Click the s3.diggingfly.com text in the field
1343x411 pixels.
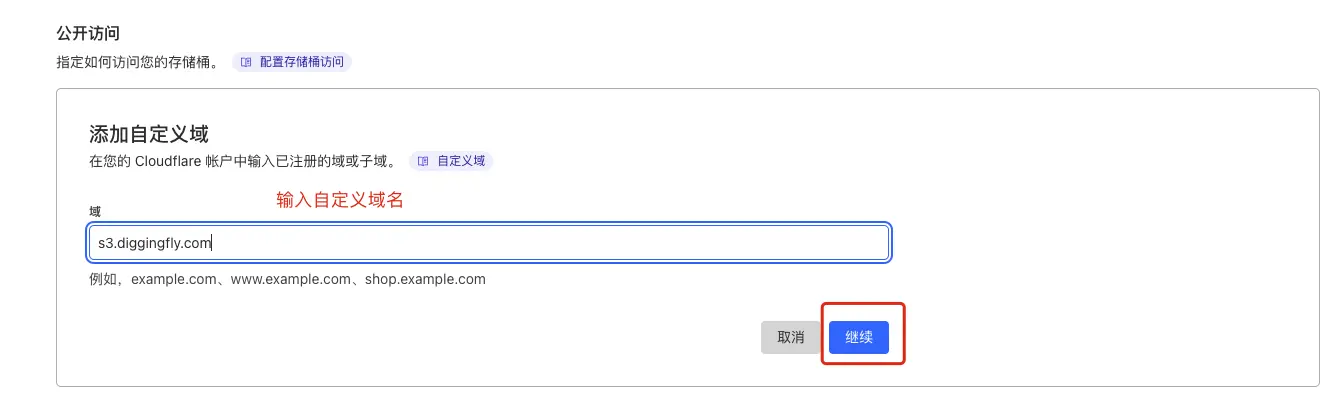154,242
